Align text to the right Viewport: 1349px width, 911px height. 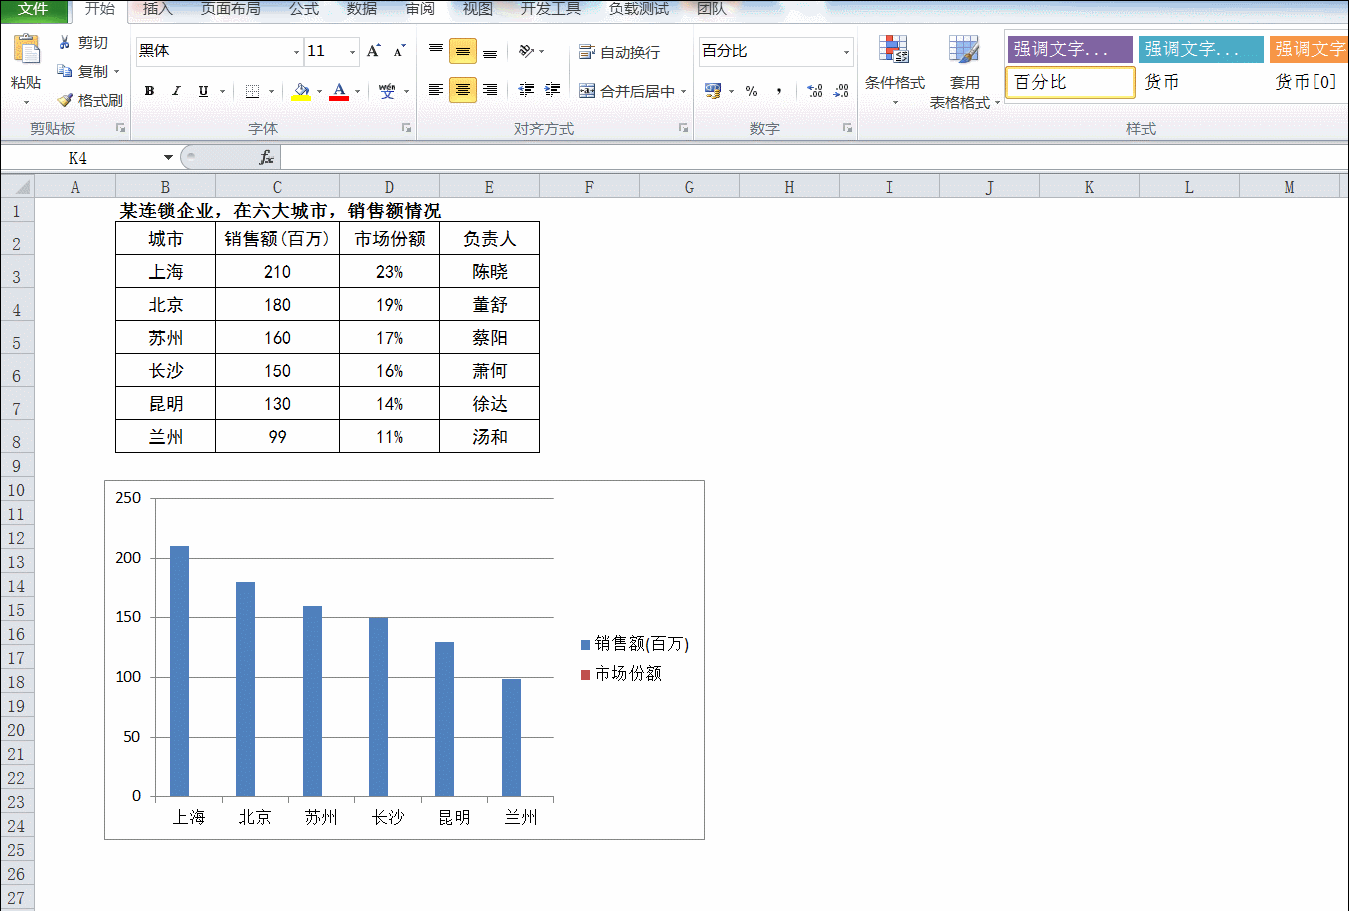pos(490,90)
